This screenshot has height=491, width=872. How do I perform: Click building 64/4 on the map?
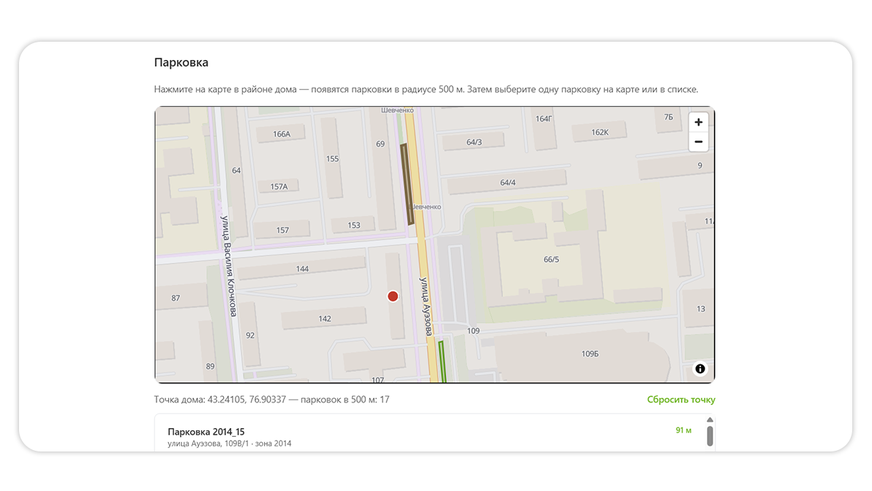coord(507,182)
